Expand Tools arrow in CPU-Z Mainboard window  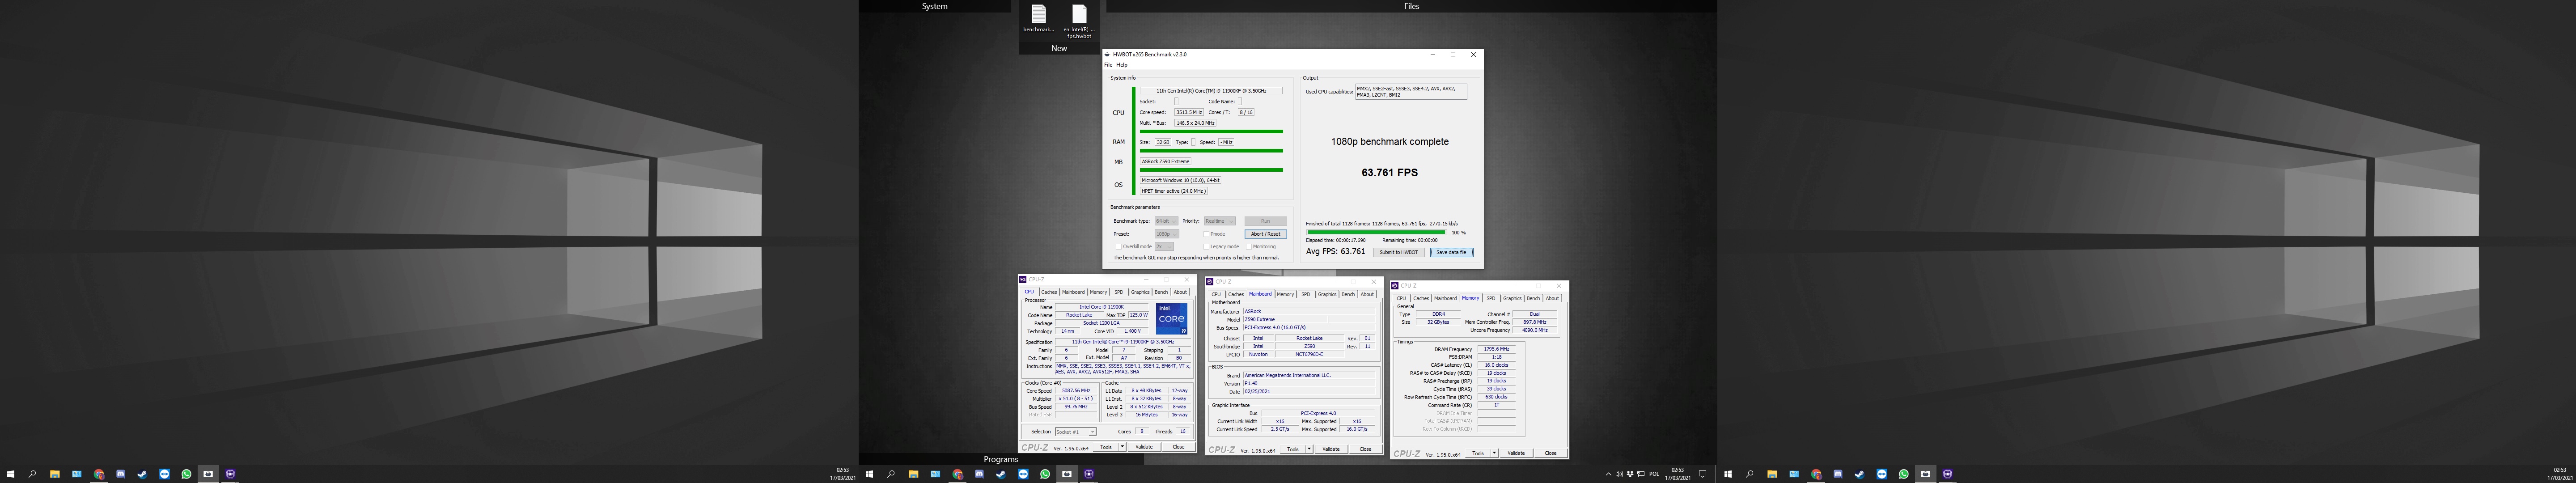[x=1309, y=449]
